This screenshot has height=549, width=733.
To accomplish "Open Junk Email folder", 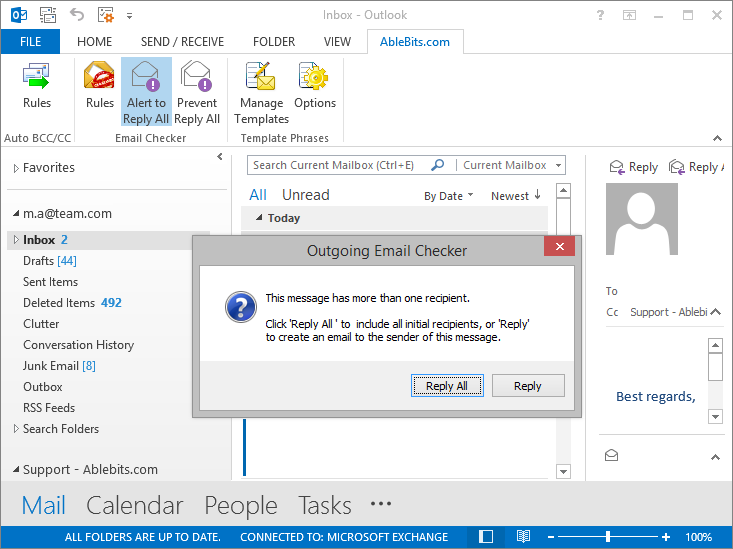I will click(59, 366).
